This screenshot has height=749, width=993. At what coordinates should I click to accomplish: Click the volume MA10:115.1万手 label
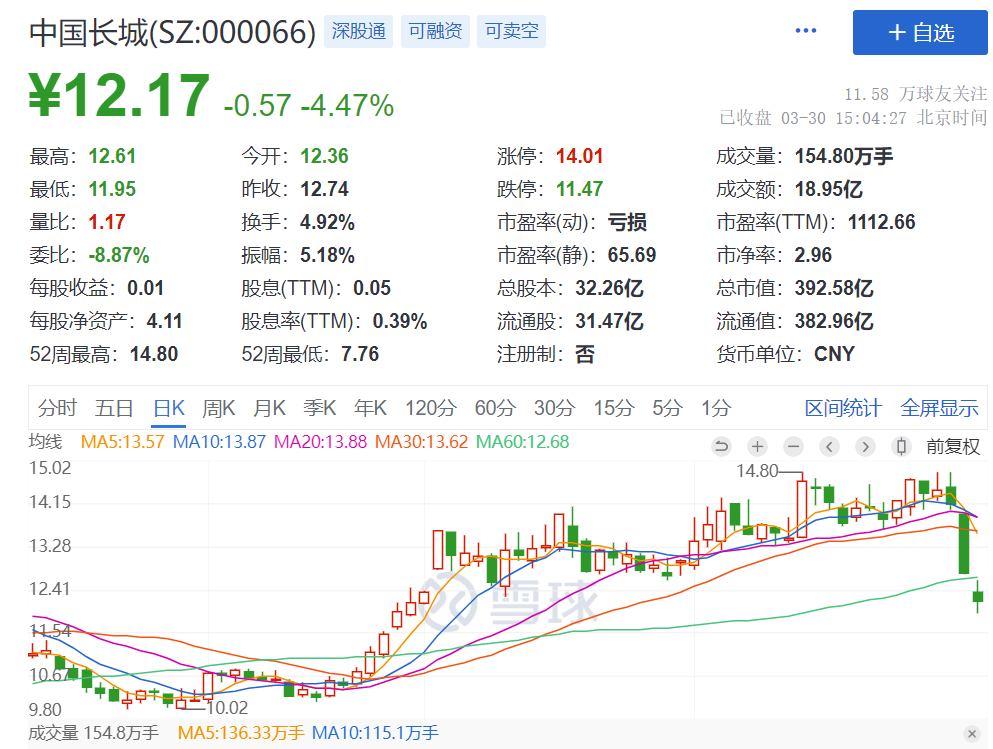(375, 733)
